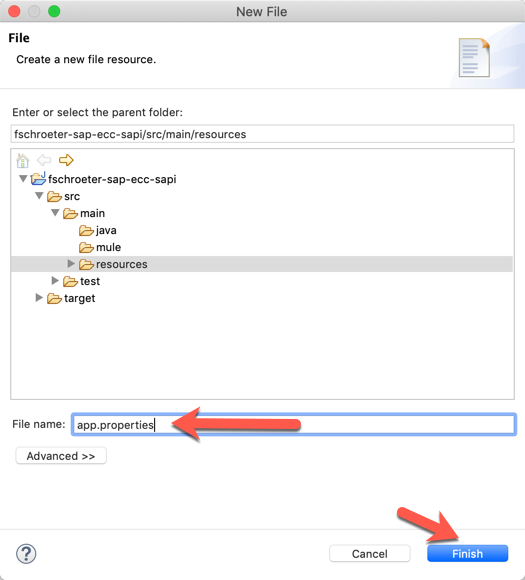The width and height of the screenshot is (525, 580).
Task: Click the Finish button
Action: coord(468,554)
